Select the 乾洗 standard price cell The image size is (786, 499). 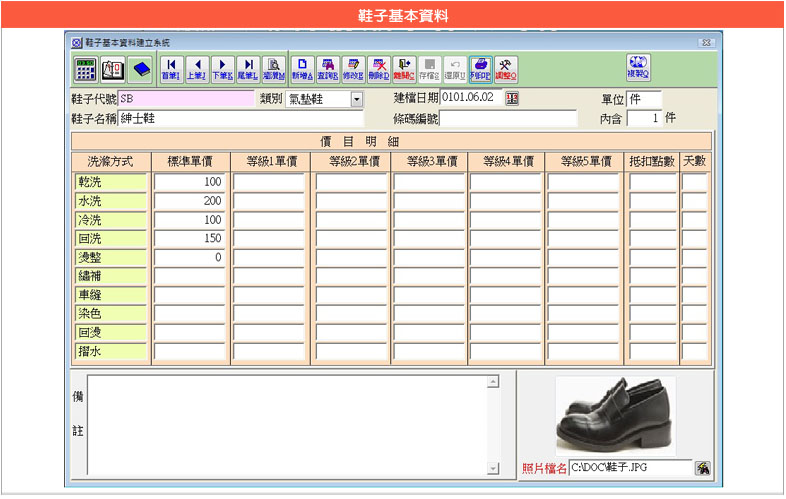coord(189,182)
